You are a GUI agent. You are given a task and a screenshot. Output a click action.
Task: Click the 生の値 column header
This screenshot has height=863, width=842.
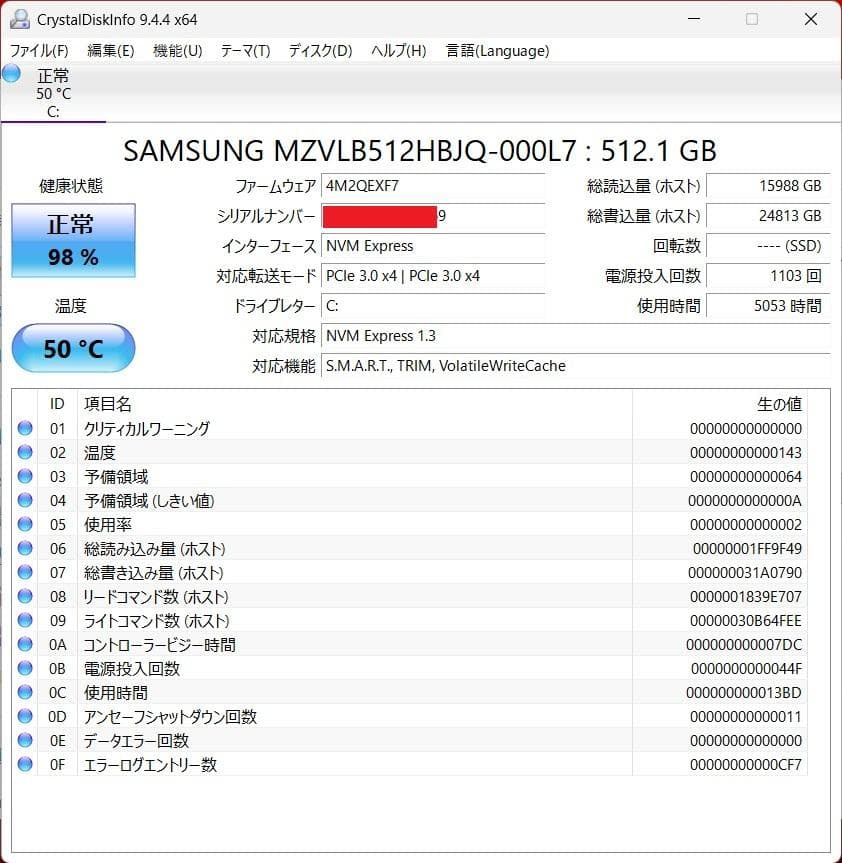pos(780,404)
